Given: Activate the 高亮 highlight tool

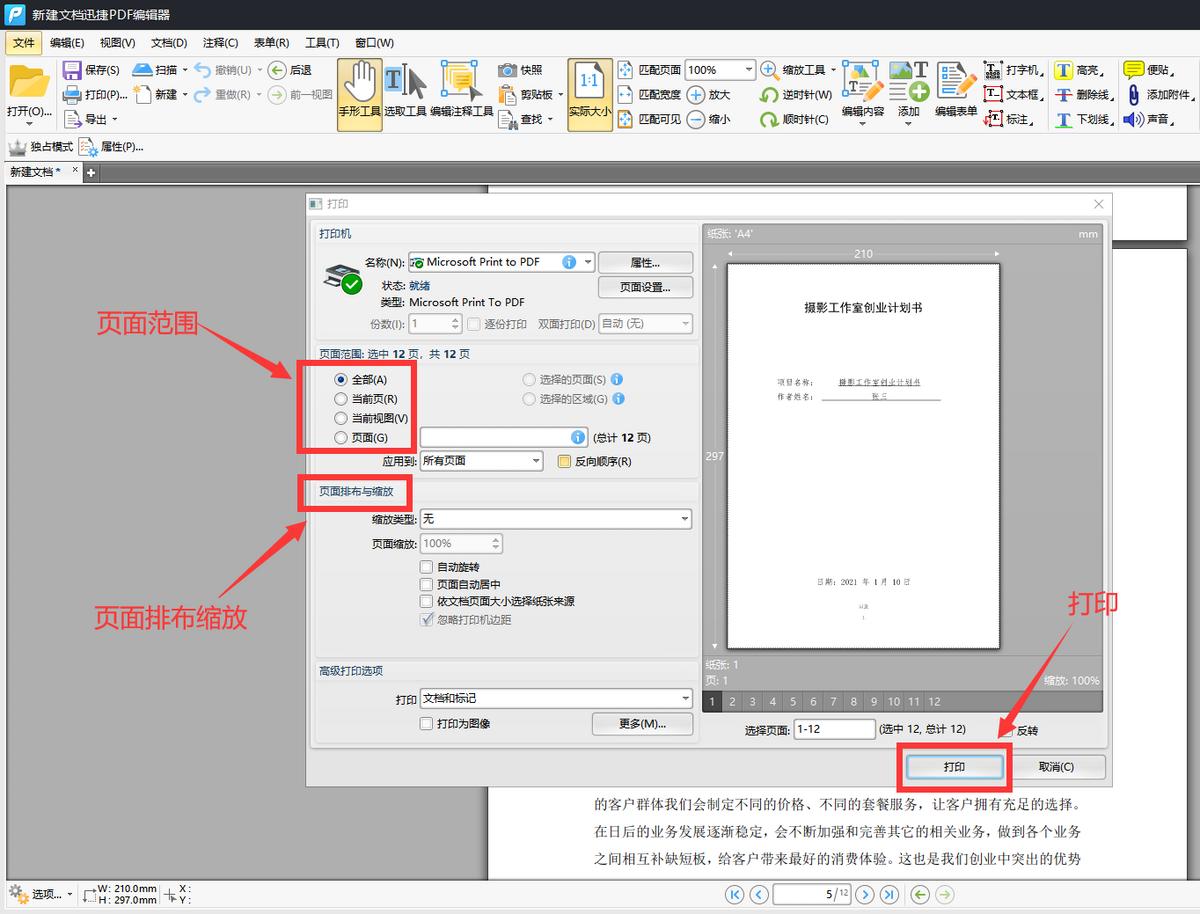Looking at the screenshot, I should click(1072, 70).
